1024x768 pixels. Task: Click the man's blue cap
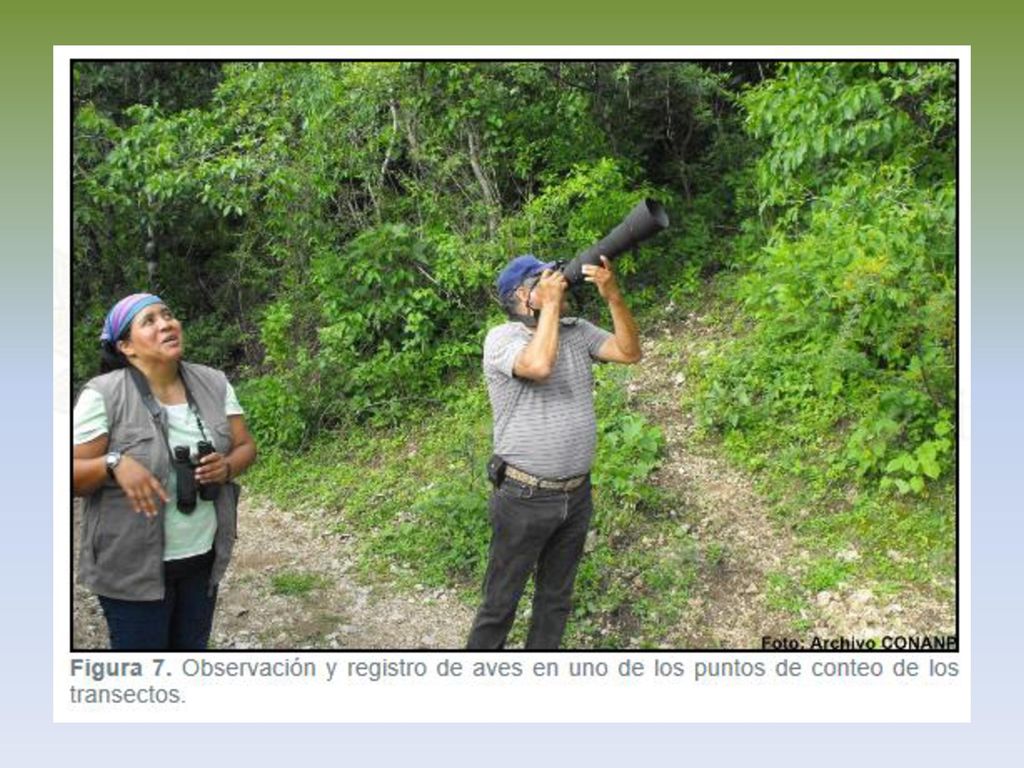pyautogui.click(x=522, y=273)
